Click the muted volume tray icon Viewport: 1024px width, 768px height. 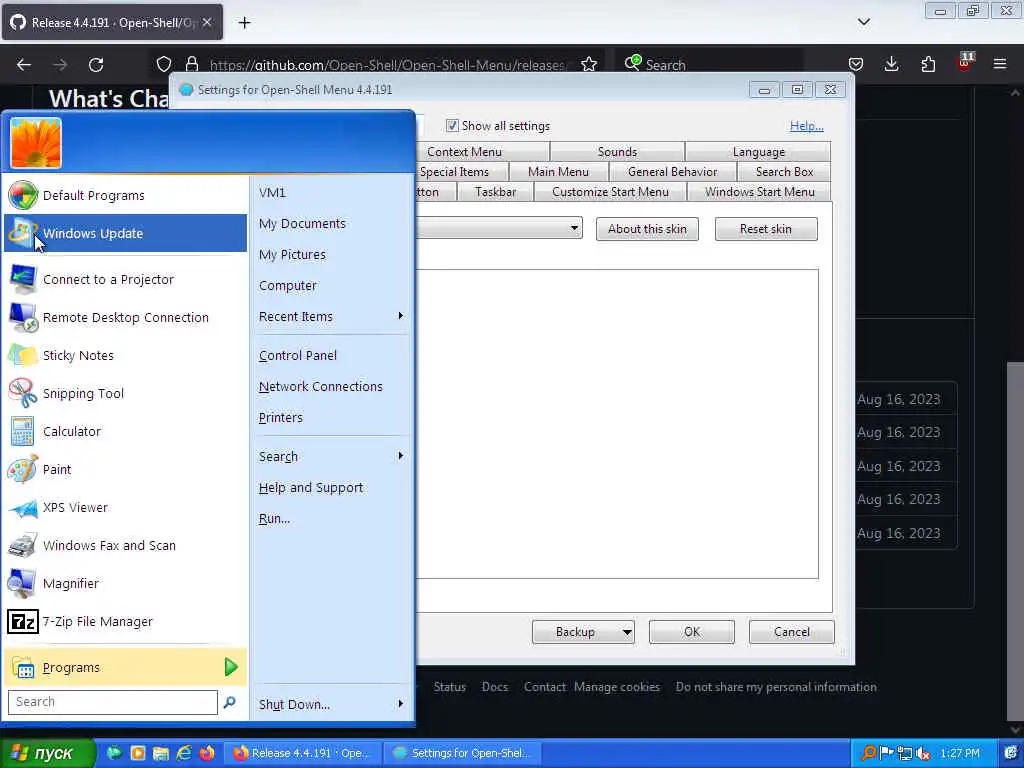(x=923, y=754)
